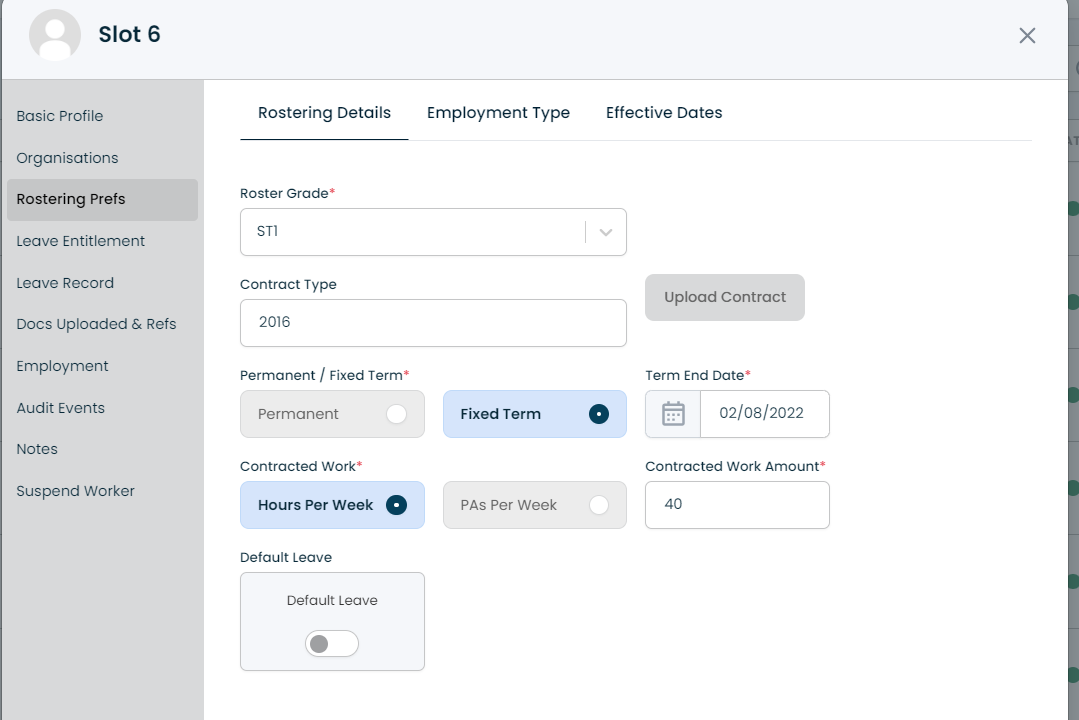
Task: Click the Permanent / Fixed Term label
Action: pyautogui.click(x=324, y=375)
